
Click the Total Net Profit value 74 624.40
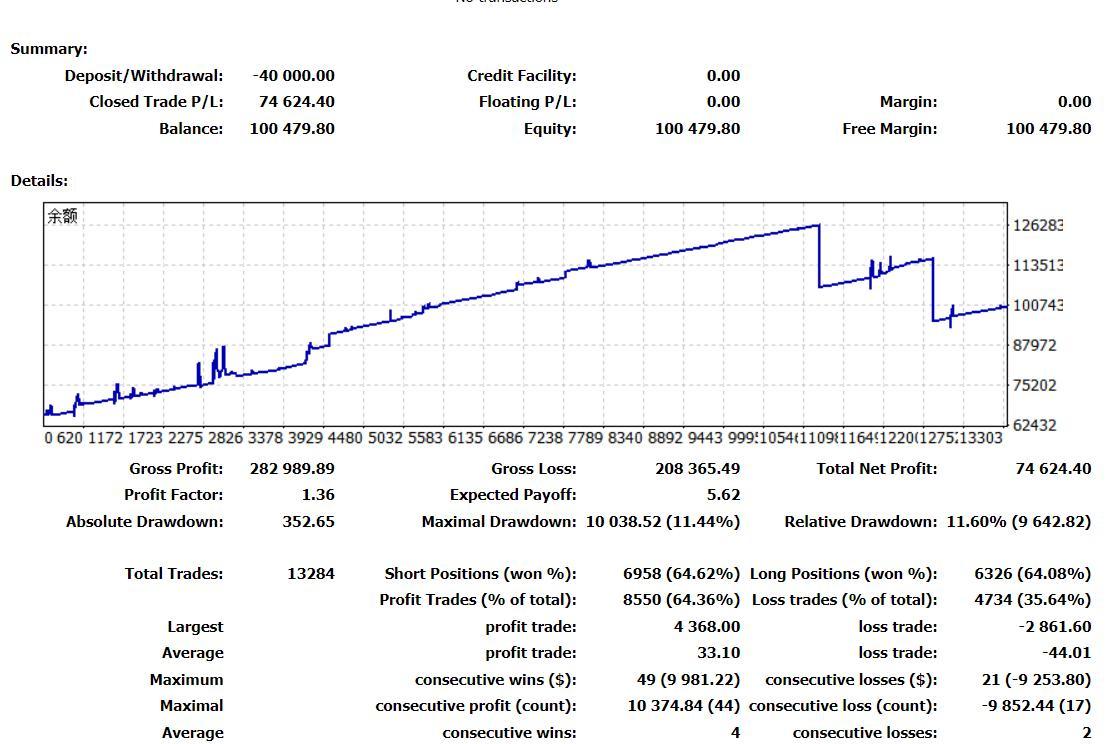point(1053,469)
